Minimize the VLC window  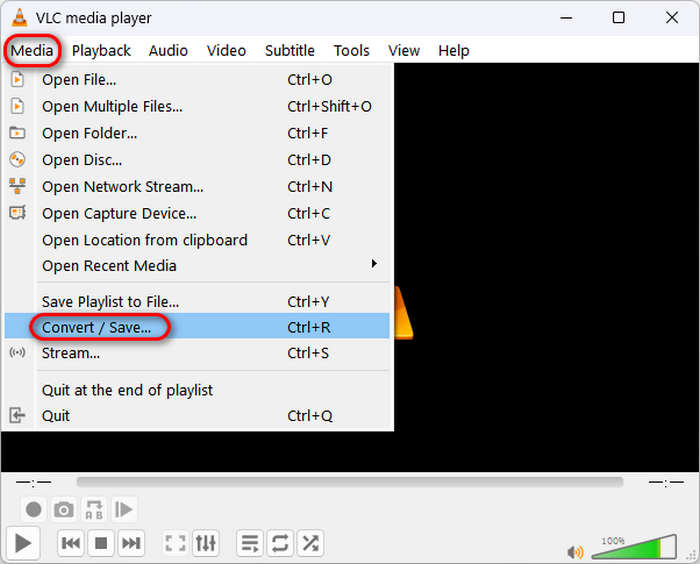point(566,18)
